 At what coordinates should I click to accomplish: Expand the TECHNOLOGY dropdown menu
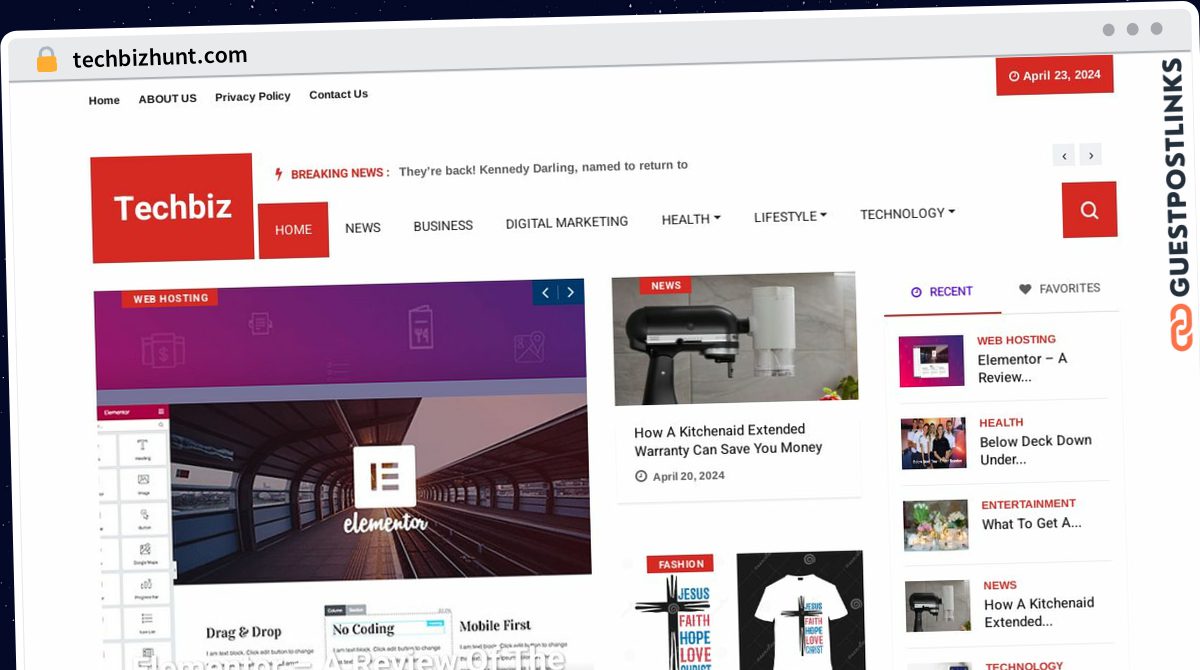point(907,213)
